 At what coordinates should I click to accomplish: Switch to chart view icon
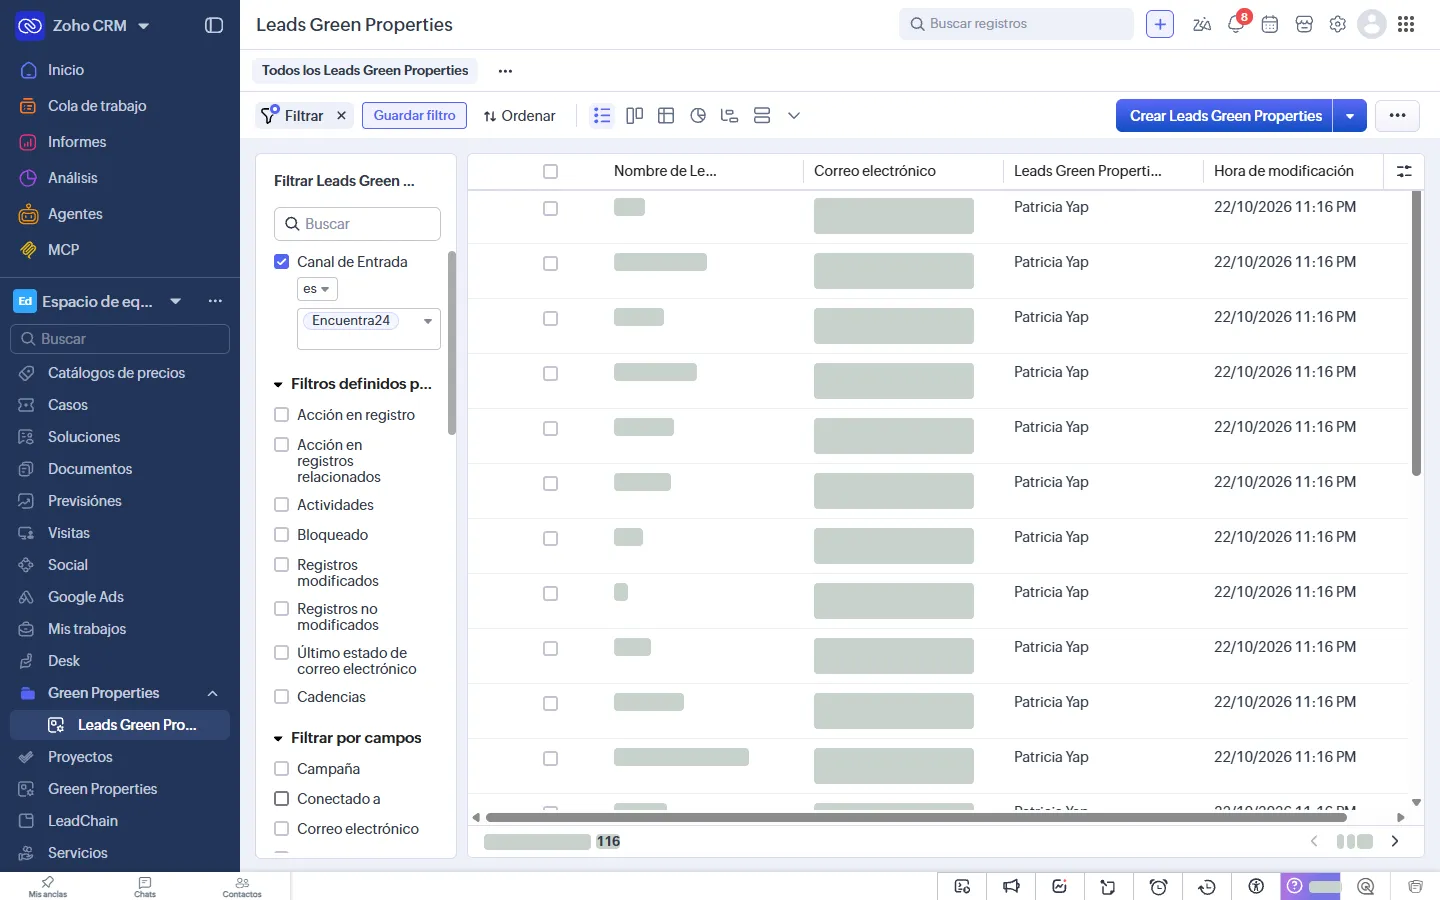tap(698, 116)
